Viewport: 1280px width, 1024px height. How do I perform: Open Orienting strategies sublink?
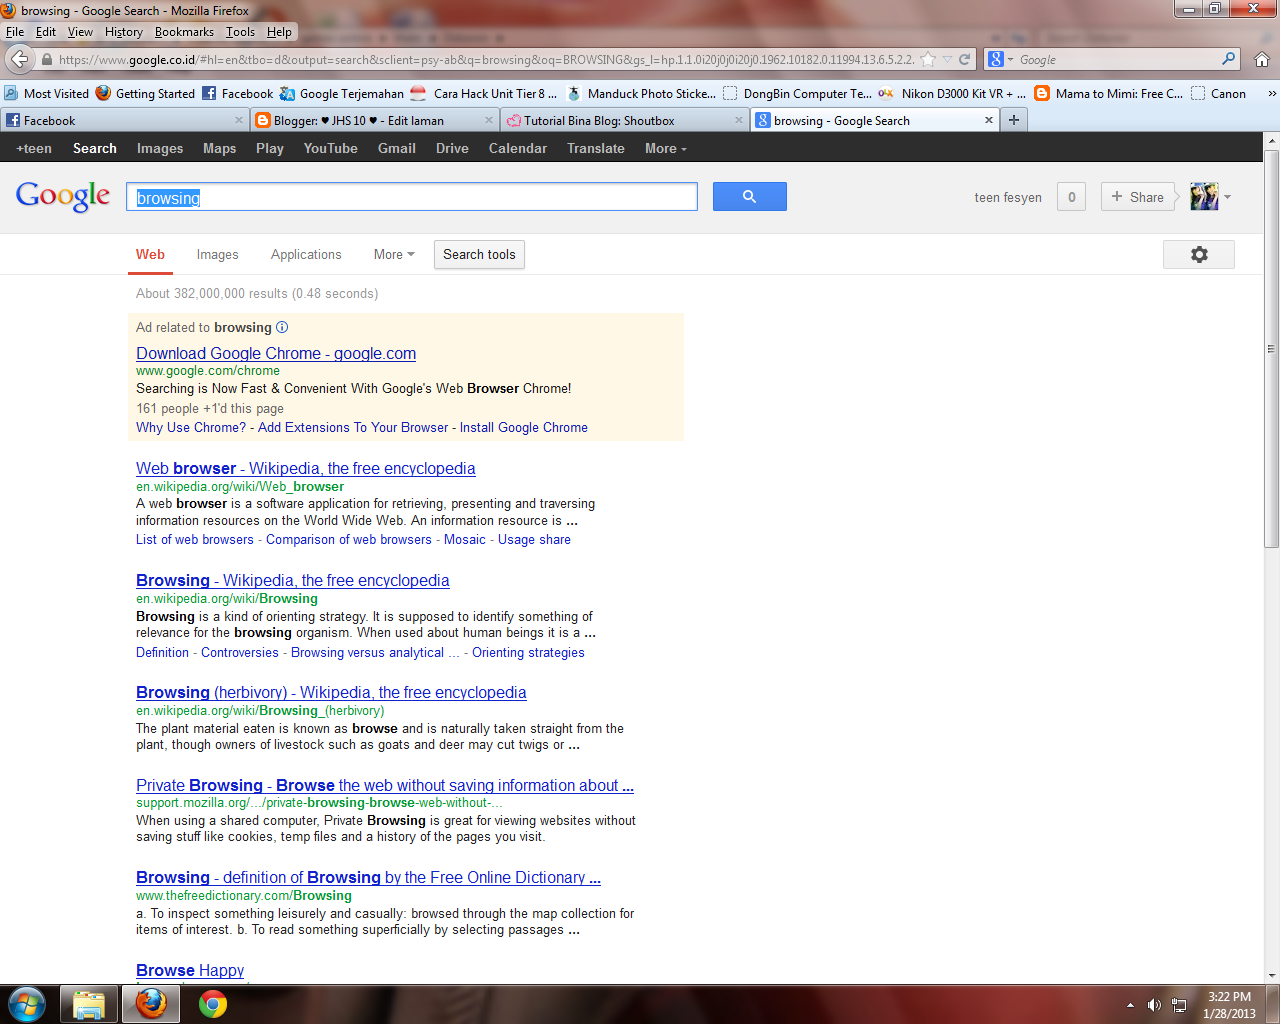pos(528,652)
